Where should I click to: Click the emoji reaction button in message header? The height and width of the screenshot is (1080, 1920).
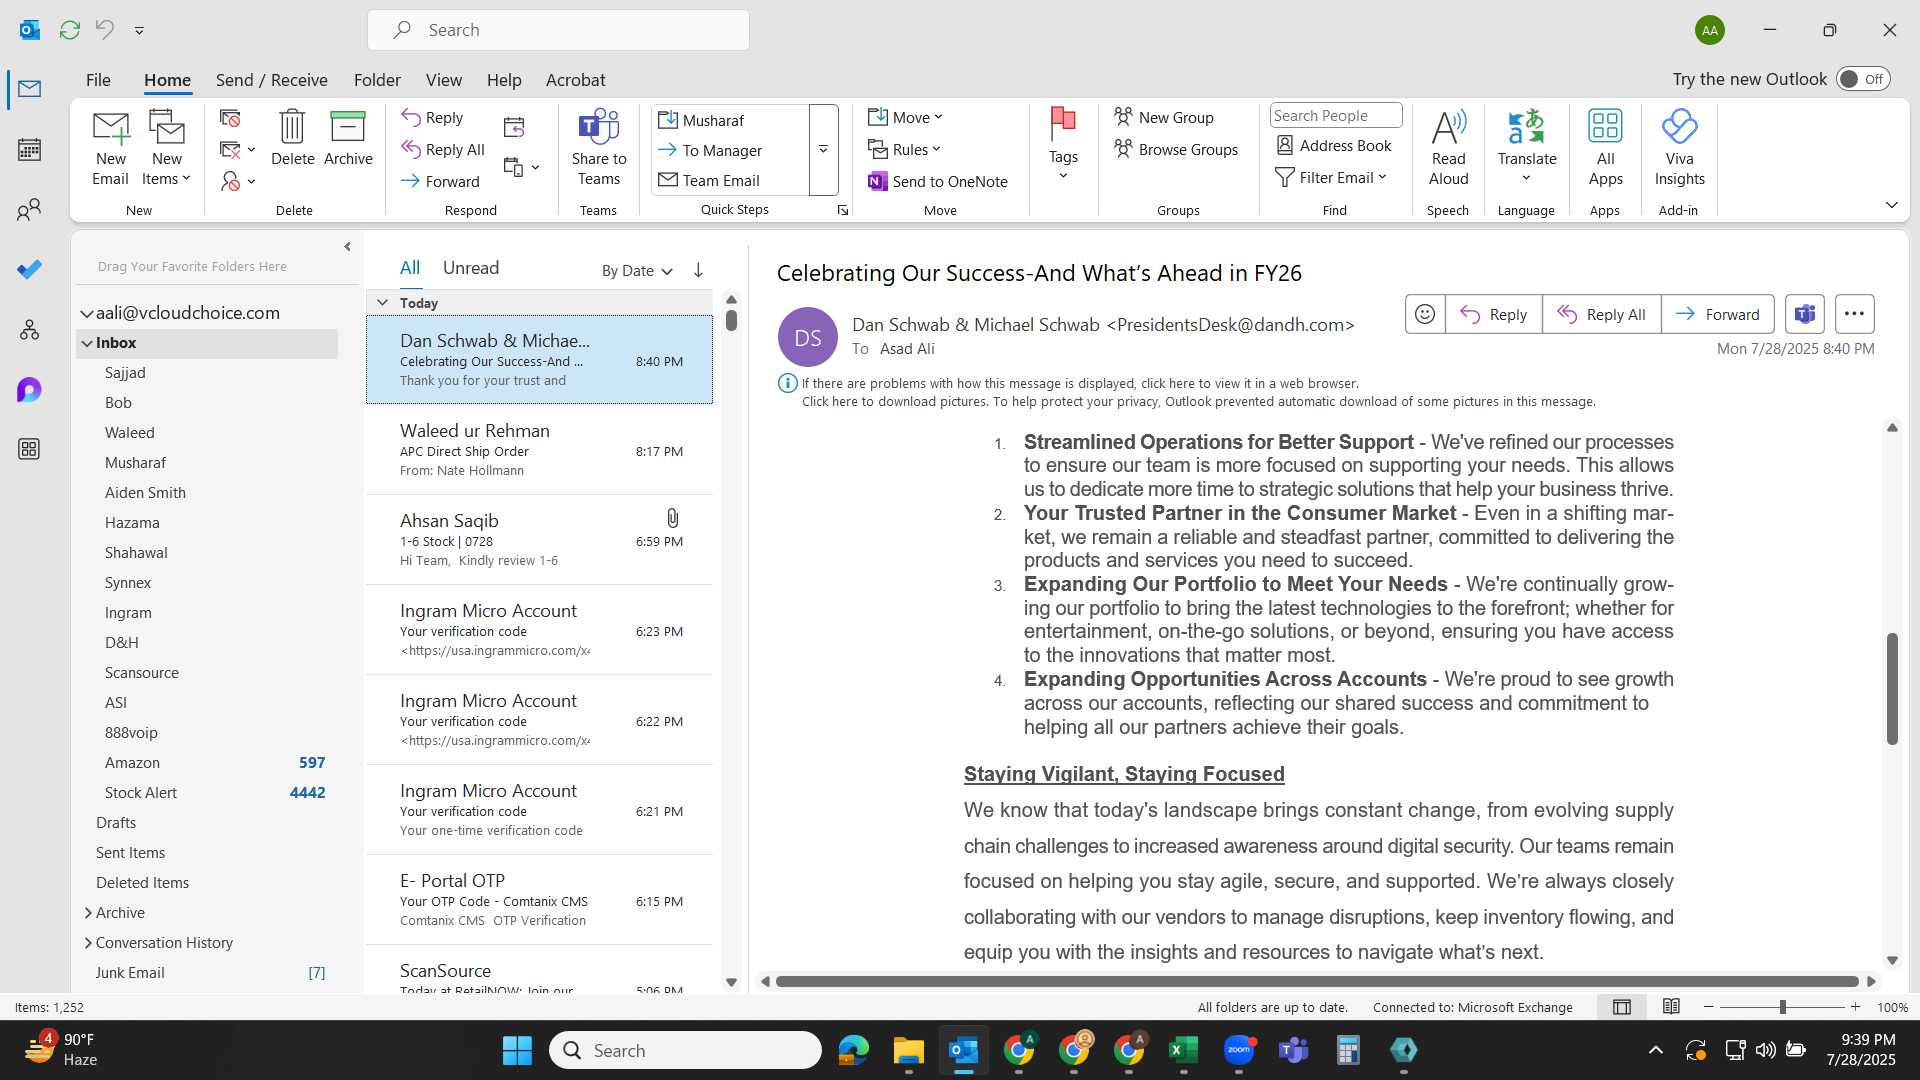click(1425, 314)
